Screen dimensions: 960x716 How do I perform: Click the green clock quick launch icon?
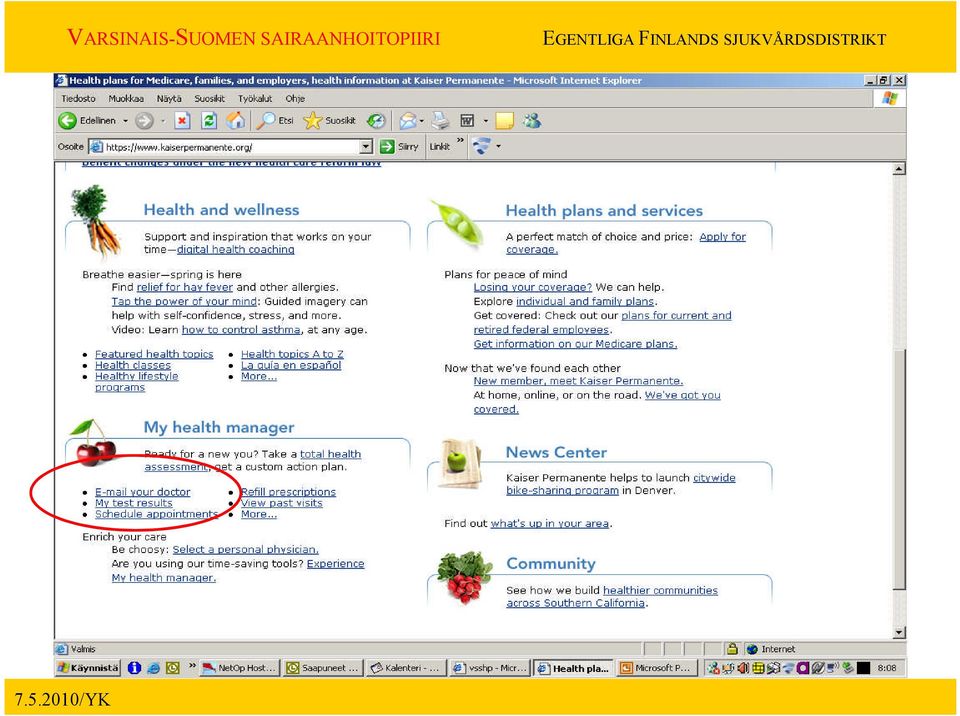click(x=173, y=668)
